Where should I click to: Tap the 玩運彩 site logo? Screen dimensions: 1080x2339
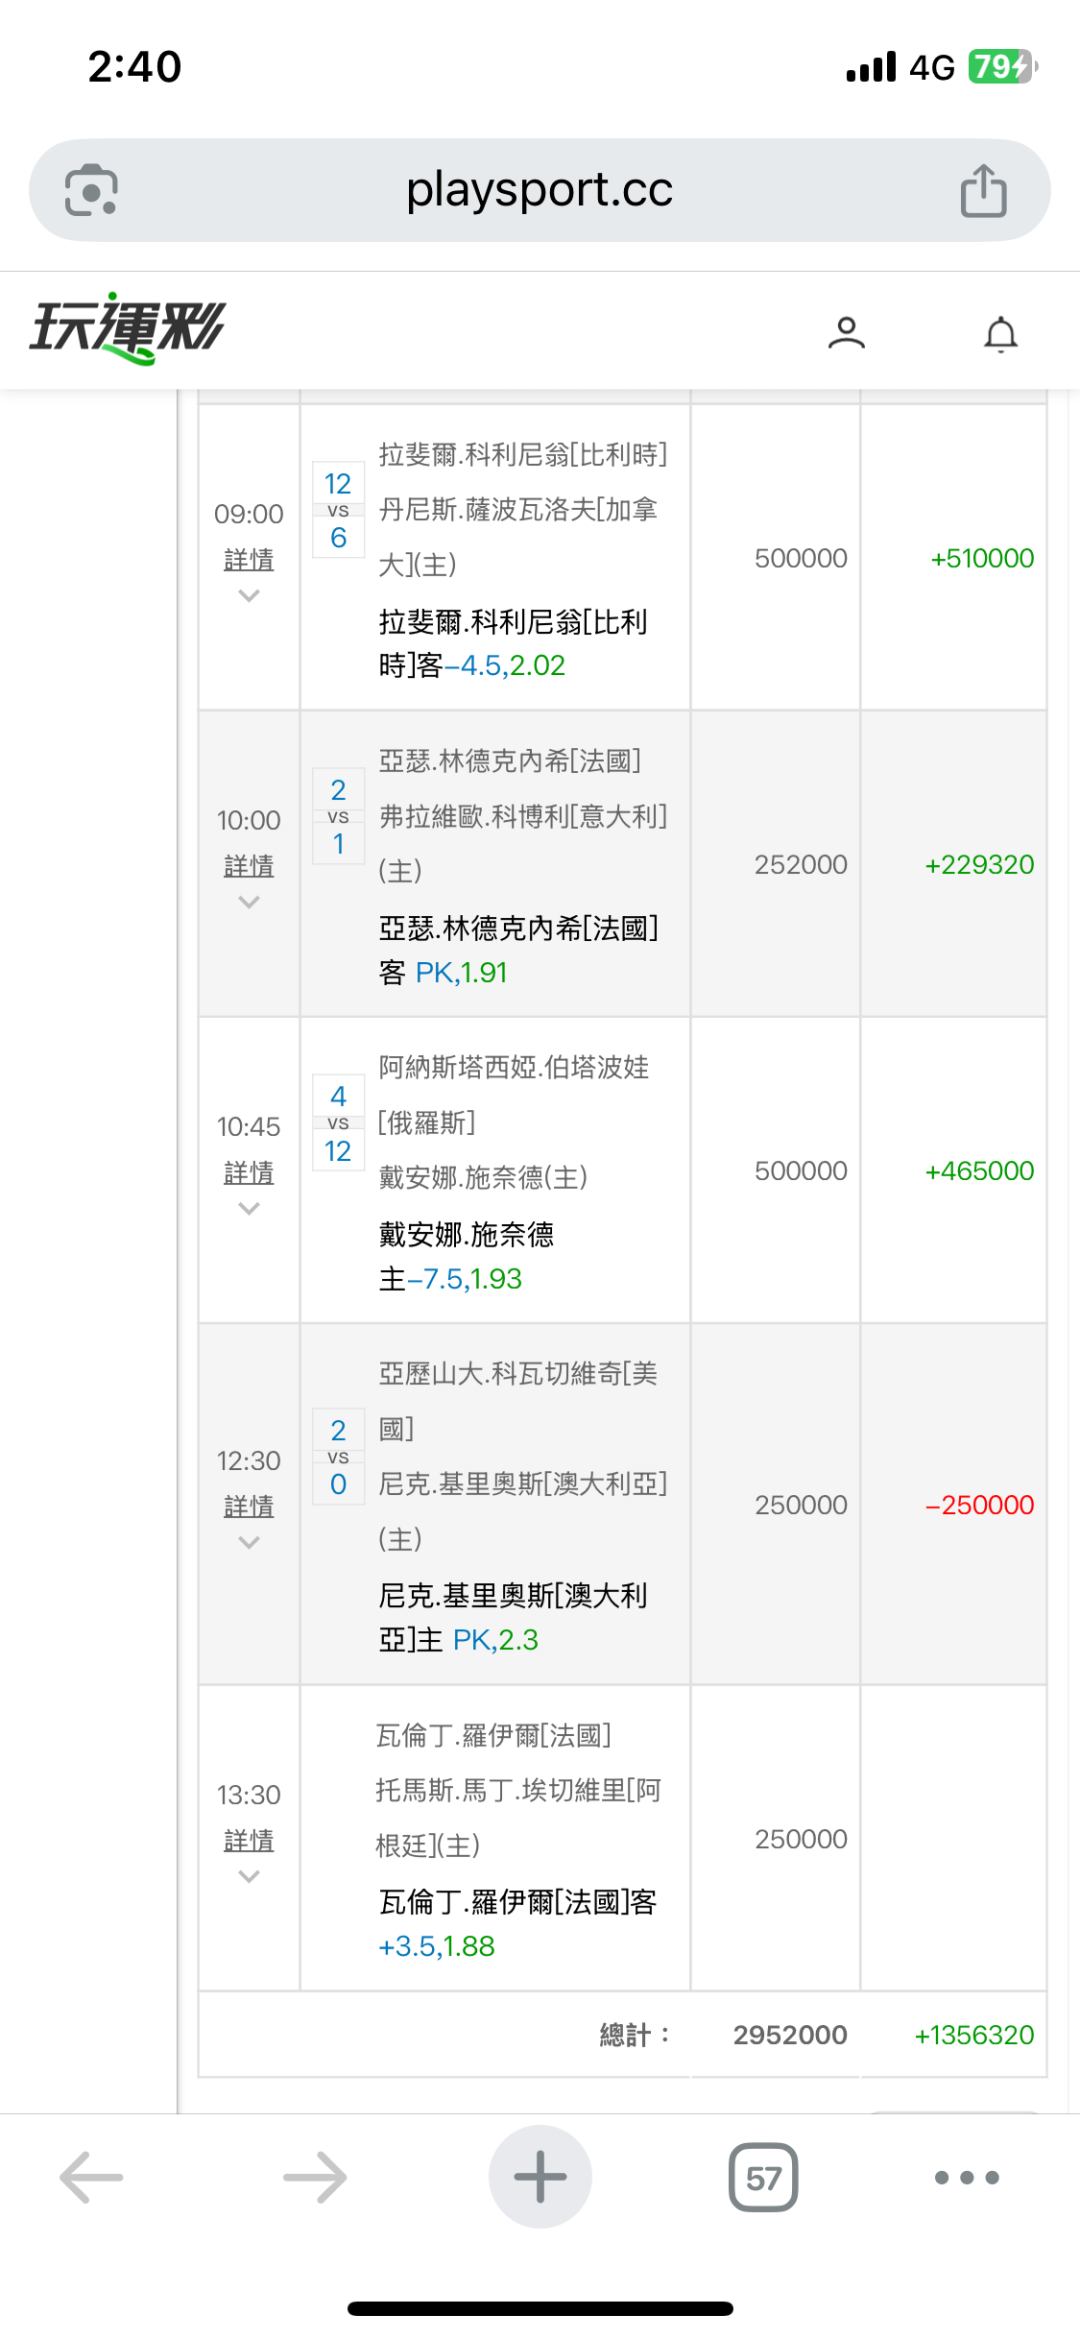(128, 328)
